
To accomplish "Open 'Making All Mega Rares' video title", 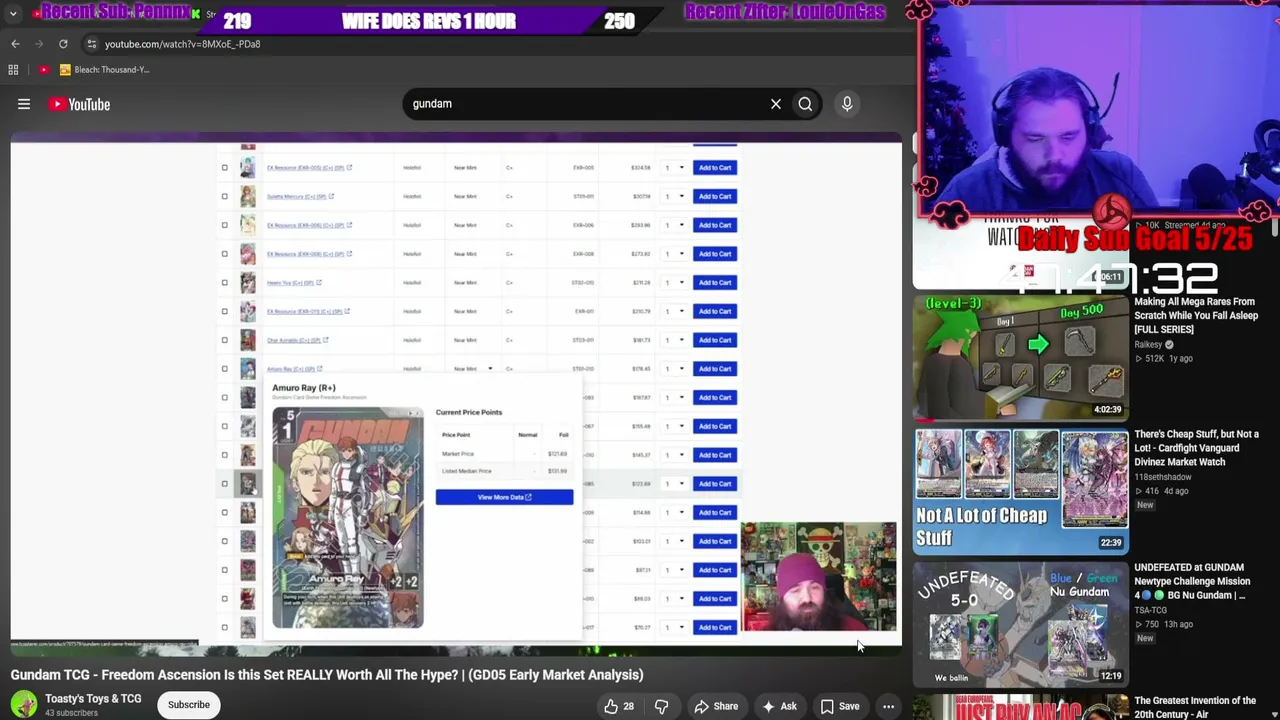I will point(1196,315).
